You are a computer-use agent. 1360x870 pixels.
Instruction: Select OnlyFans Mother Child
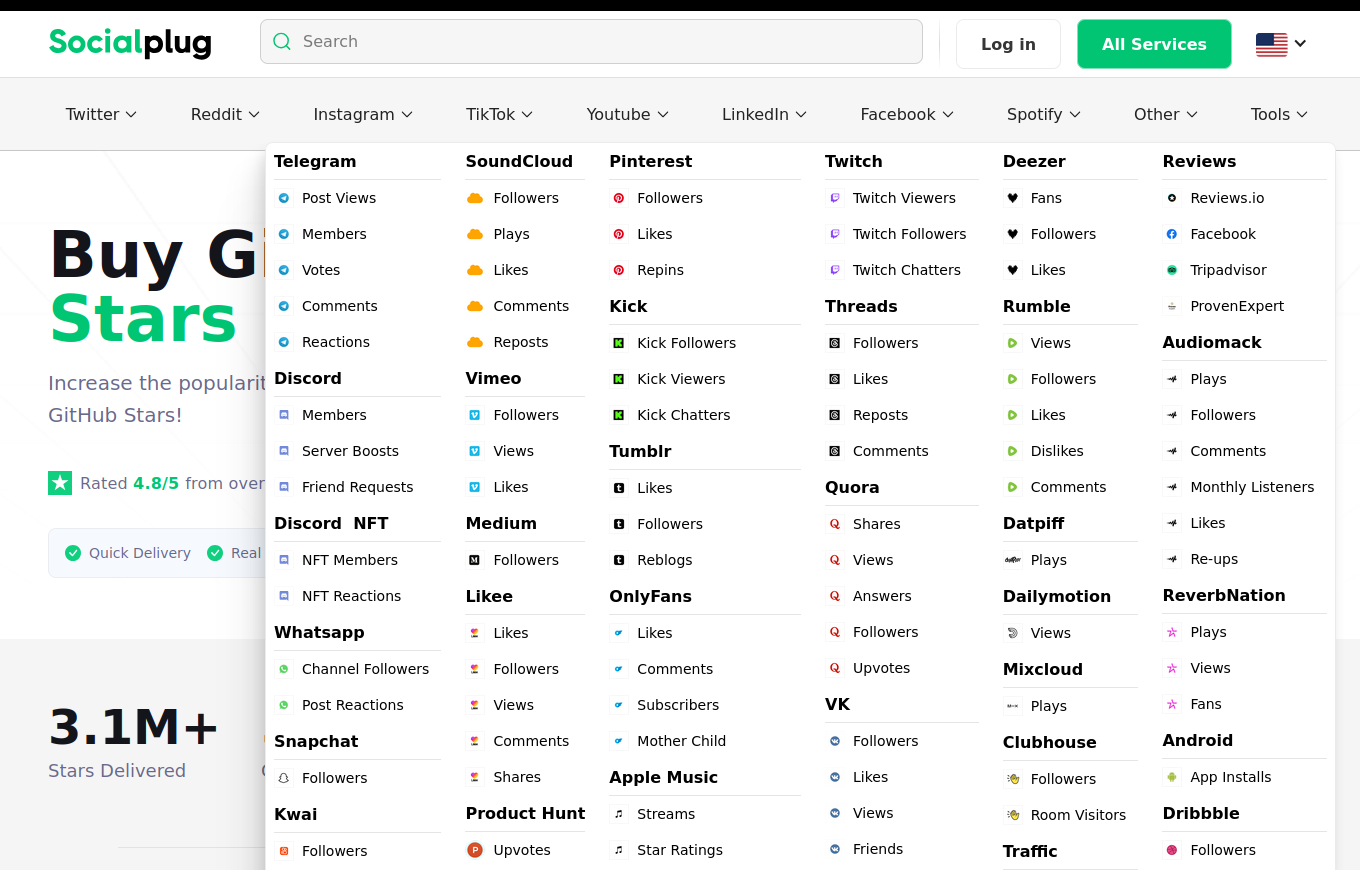[x=681, y=741]
